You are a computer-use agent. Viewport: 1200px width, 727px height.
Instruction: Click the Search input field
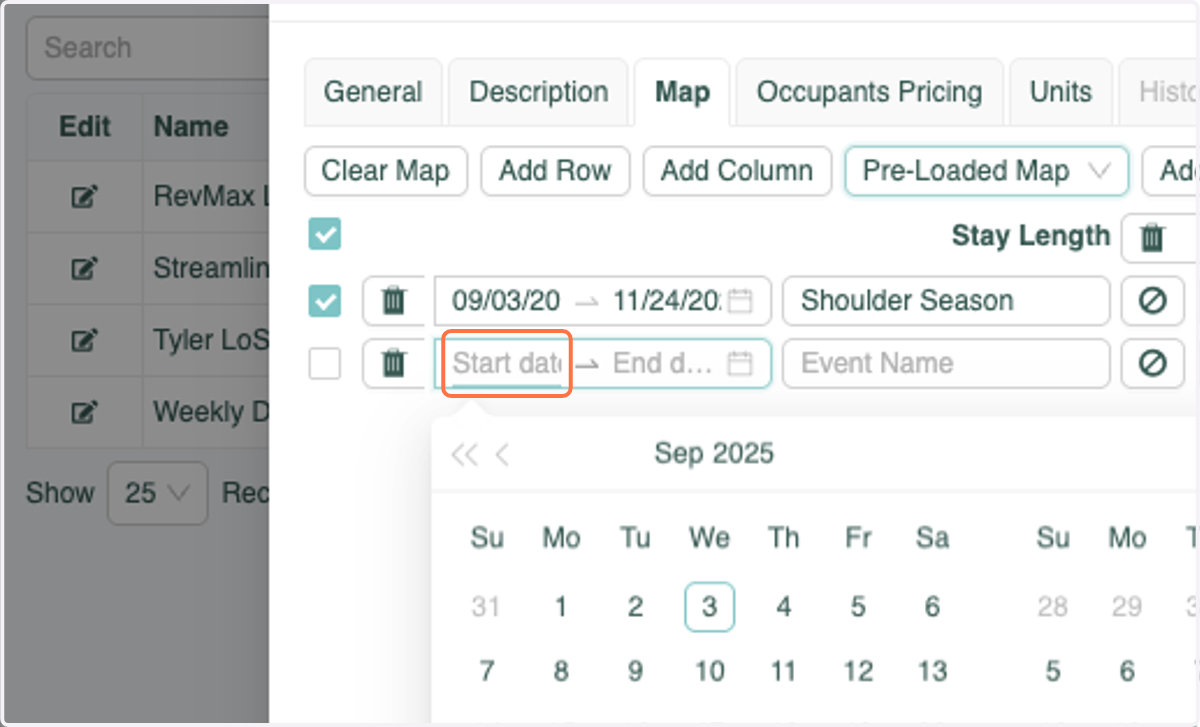tap(148, 48)
